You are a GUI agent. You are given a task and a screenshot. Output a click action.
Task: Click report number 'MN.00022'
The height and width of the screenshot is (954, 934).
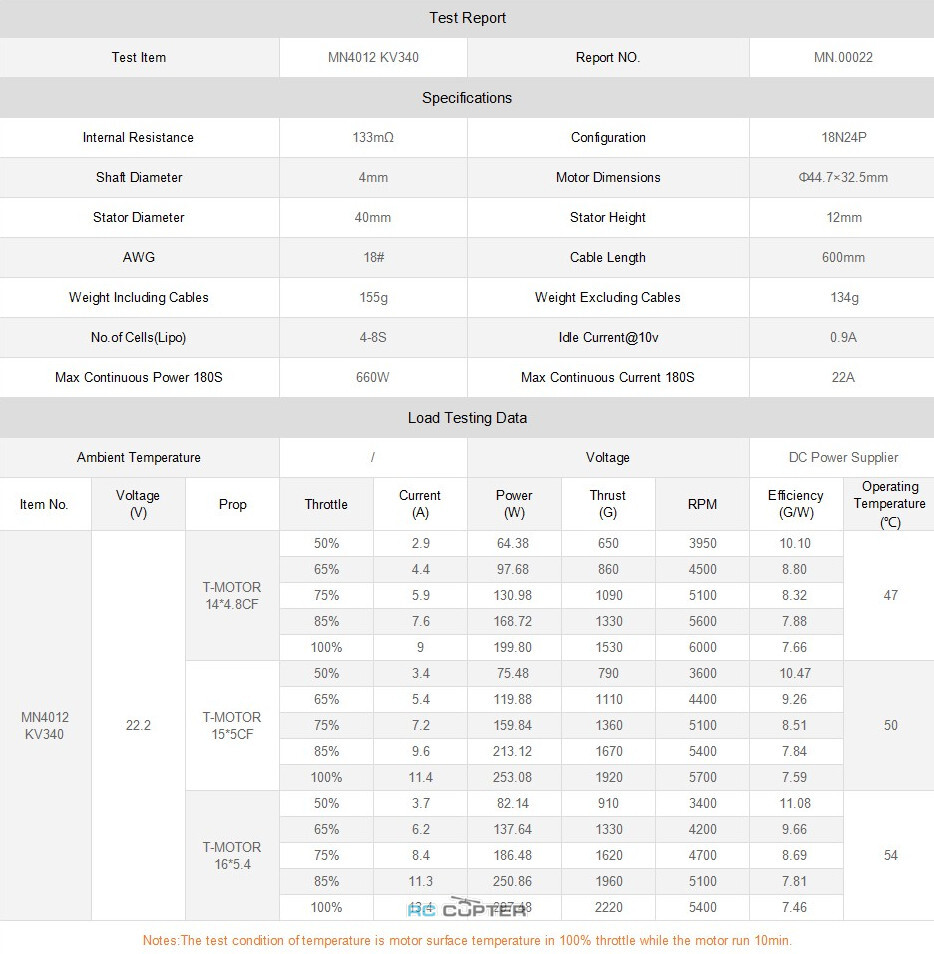(x=843, y=57)
